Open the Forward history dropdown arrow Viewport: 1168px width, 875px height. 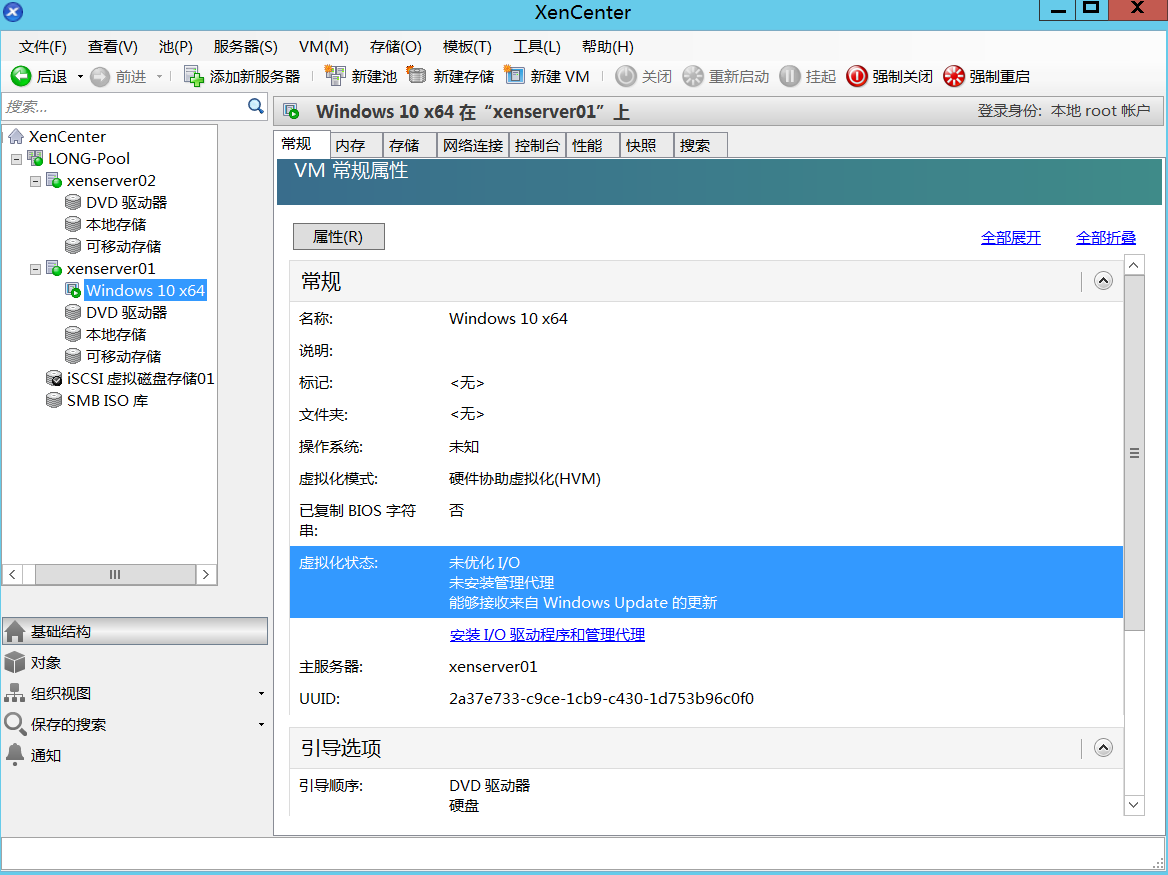click(159, 77)
